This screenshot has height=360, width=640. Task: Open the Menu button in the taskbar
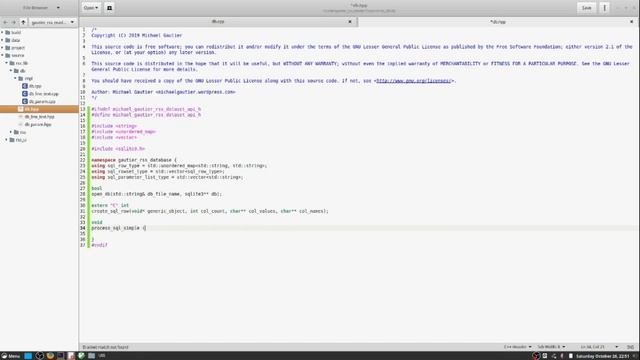click(11, 356)
